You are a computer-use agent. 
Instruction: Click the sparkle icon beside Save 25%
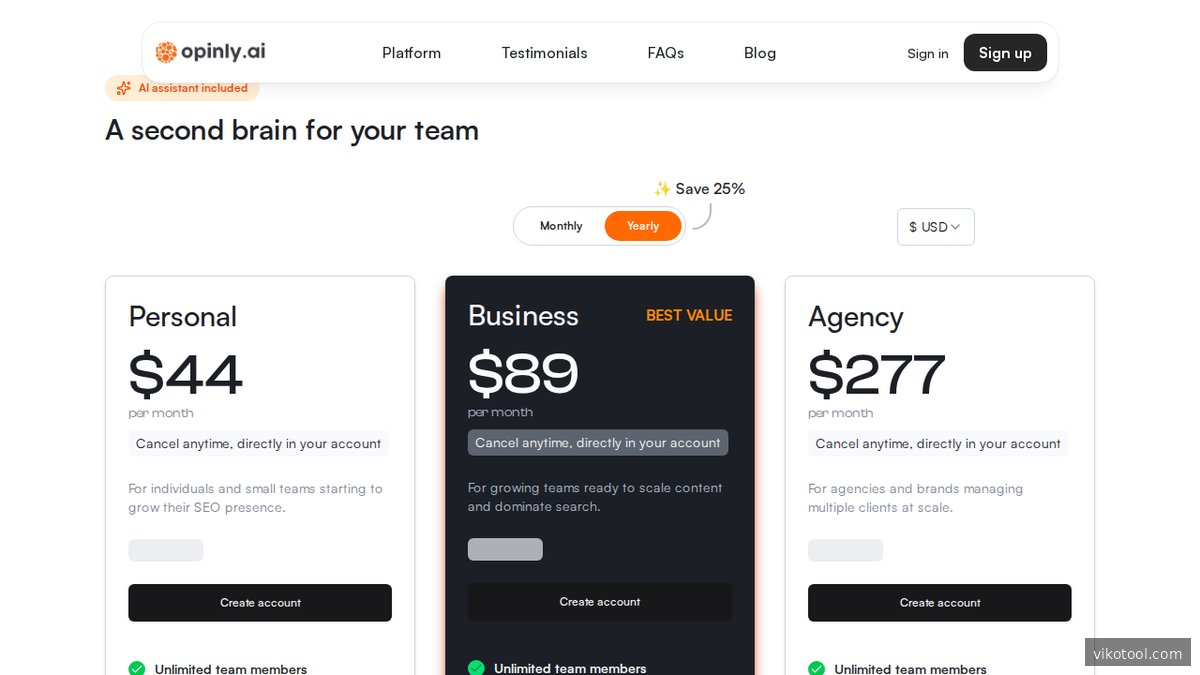pos(662,188)
